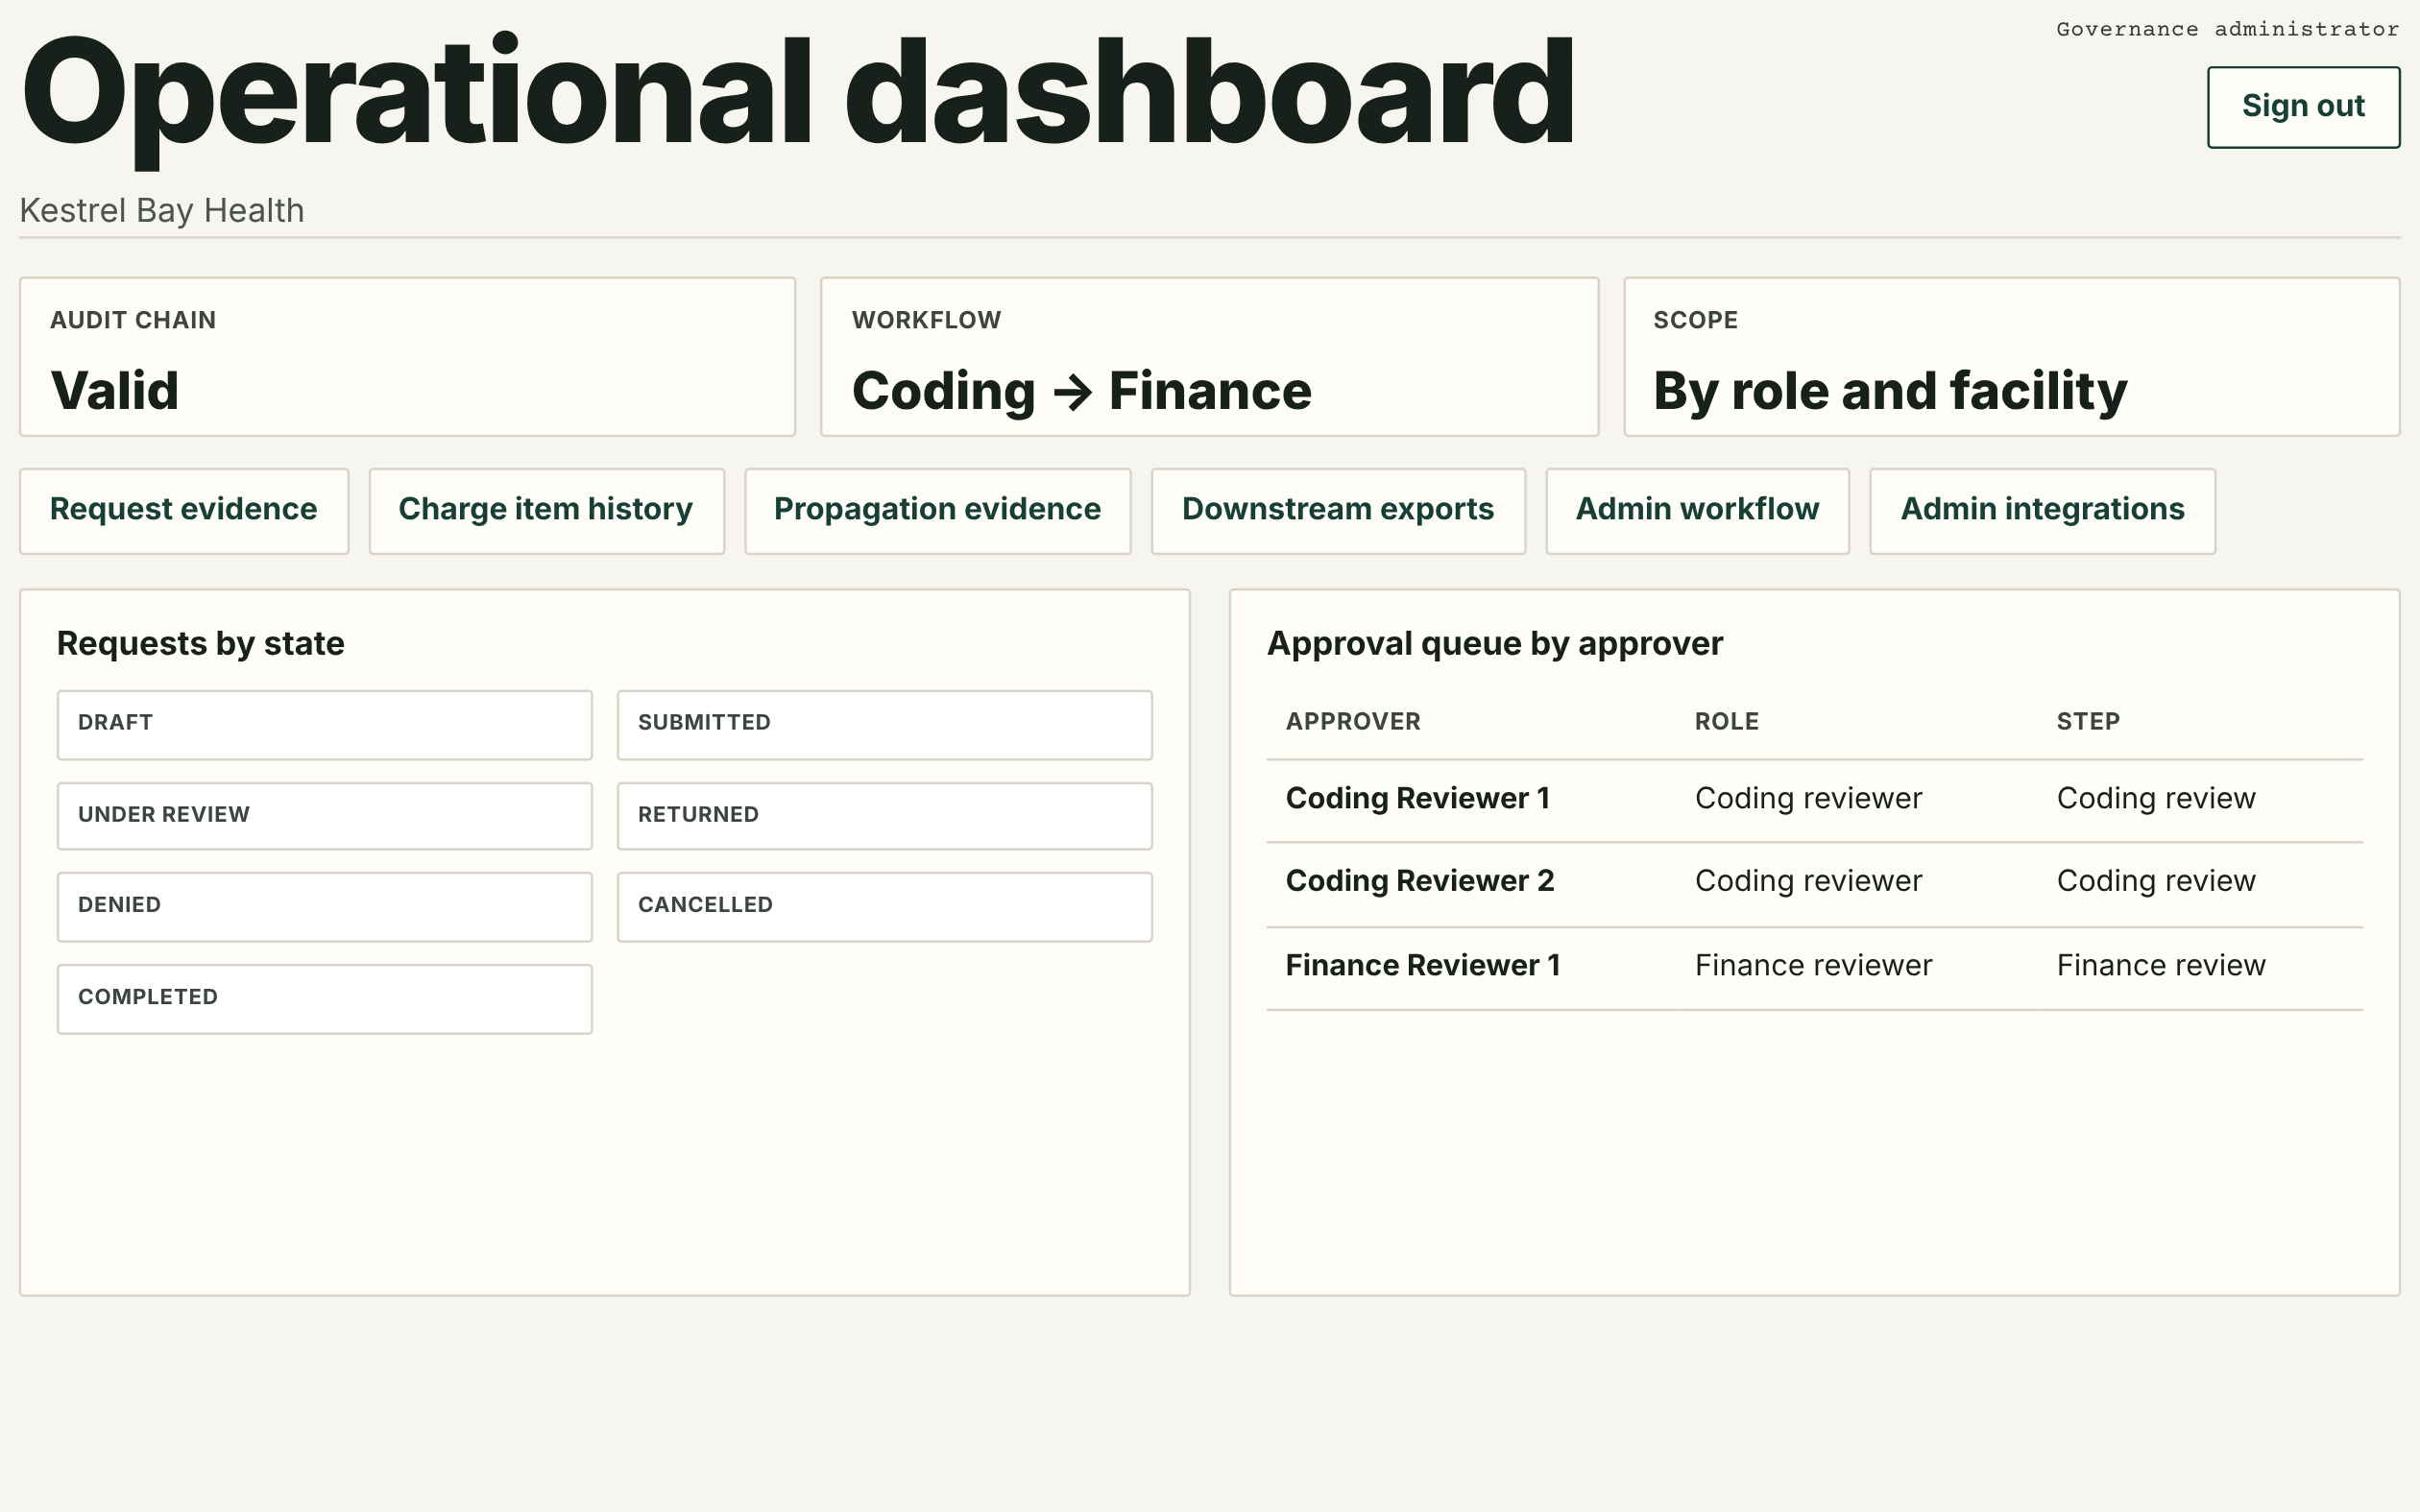Click the Requests by state heading

[200, 644]
